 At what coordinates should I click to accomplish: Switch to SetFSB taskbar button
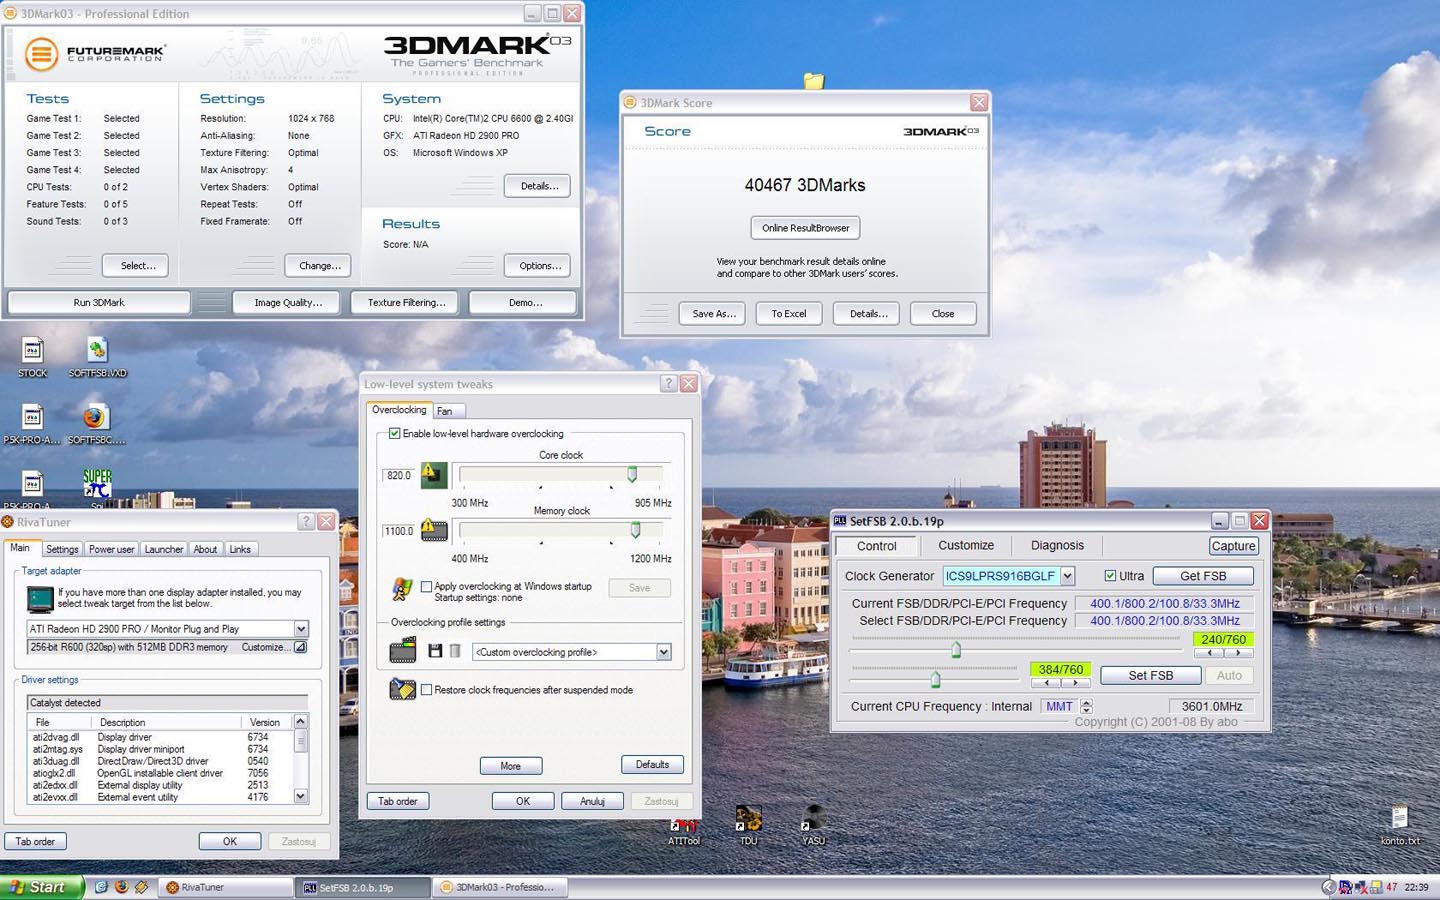pos(362,887)
